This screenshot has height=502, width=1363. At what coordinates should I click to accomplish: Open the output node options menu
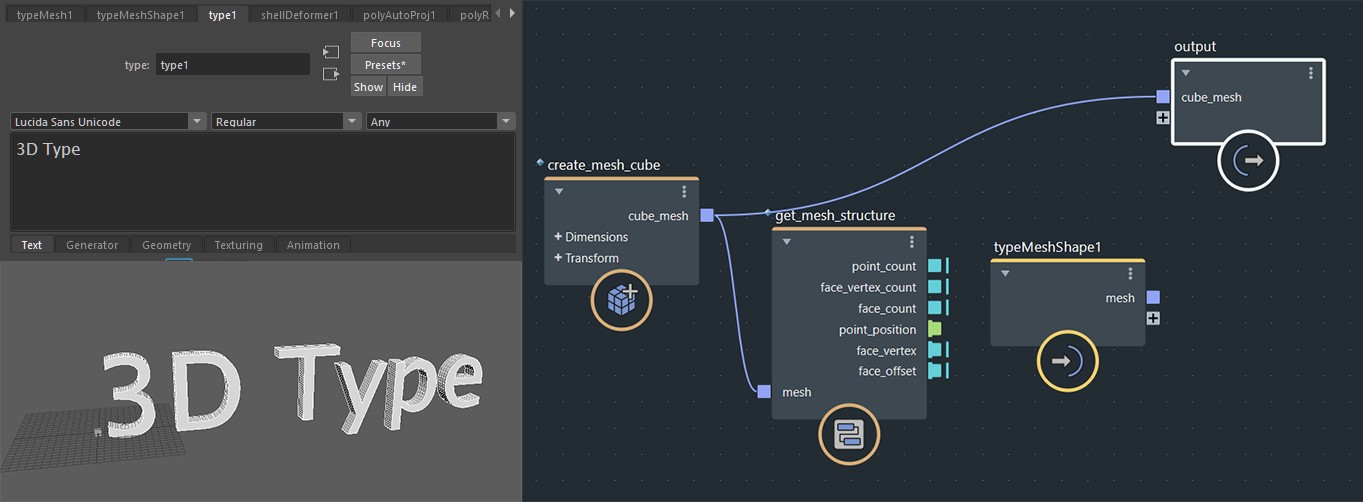tap(1311, 73)
